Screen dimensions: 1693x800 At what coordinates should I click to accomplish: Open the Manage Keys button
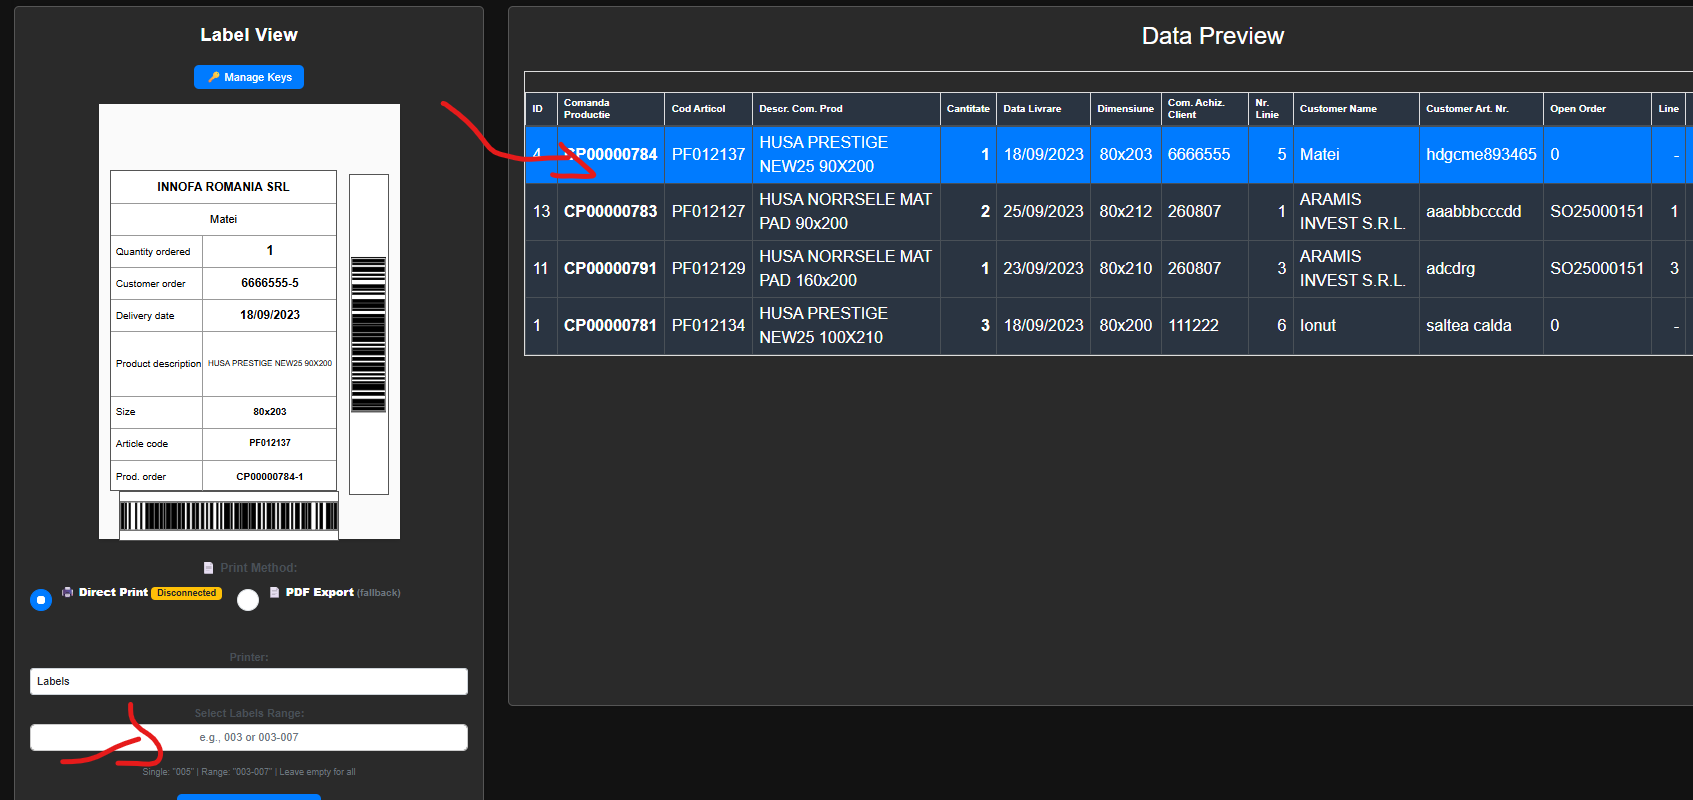click(x=249, y=77)
